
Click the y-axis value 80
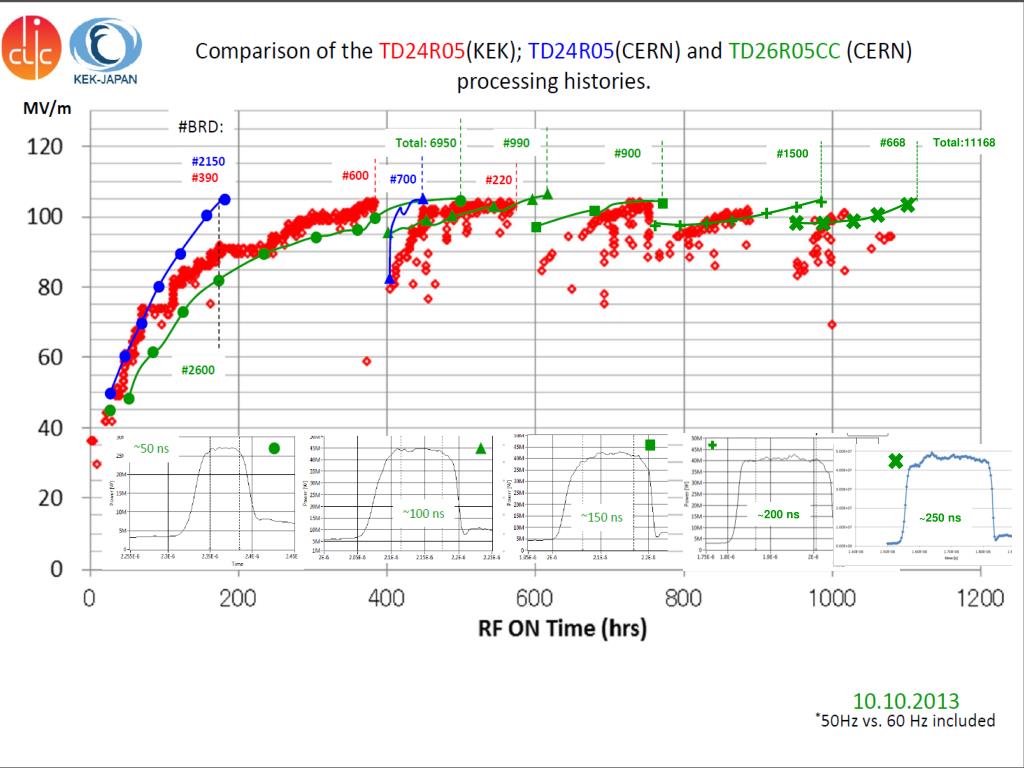[50, 287]
